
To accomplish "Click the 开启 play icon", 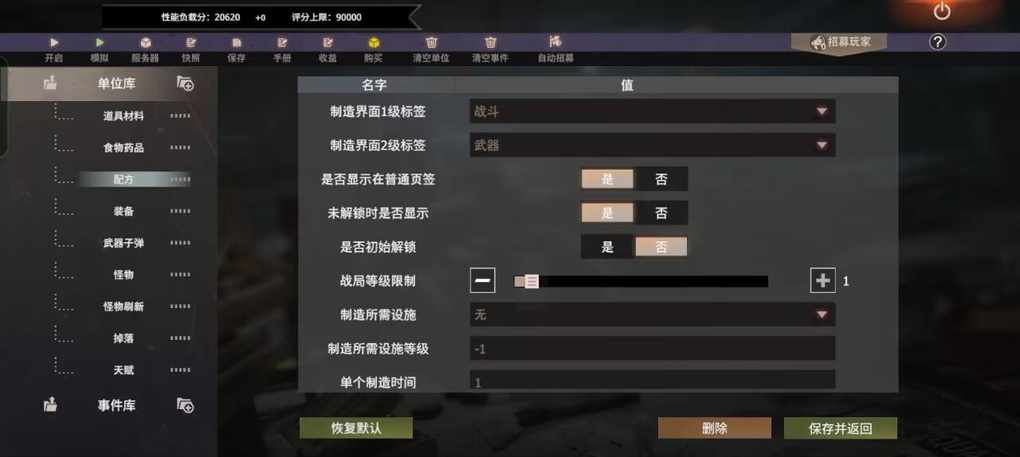I will click(54, 43).
